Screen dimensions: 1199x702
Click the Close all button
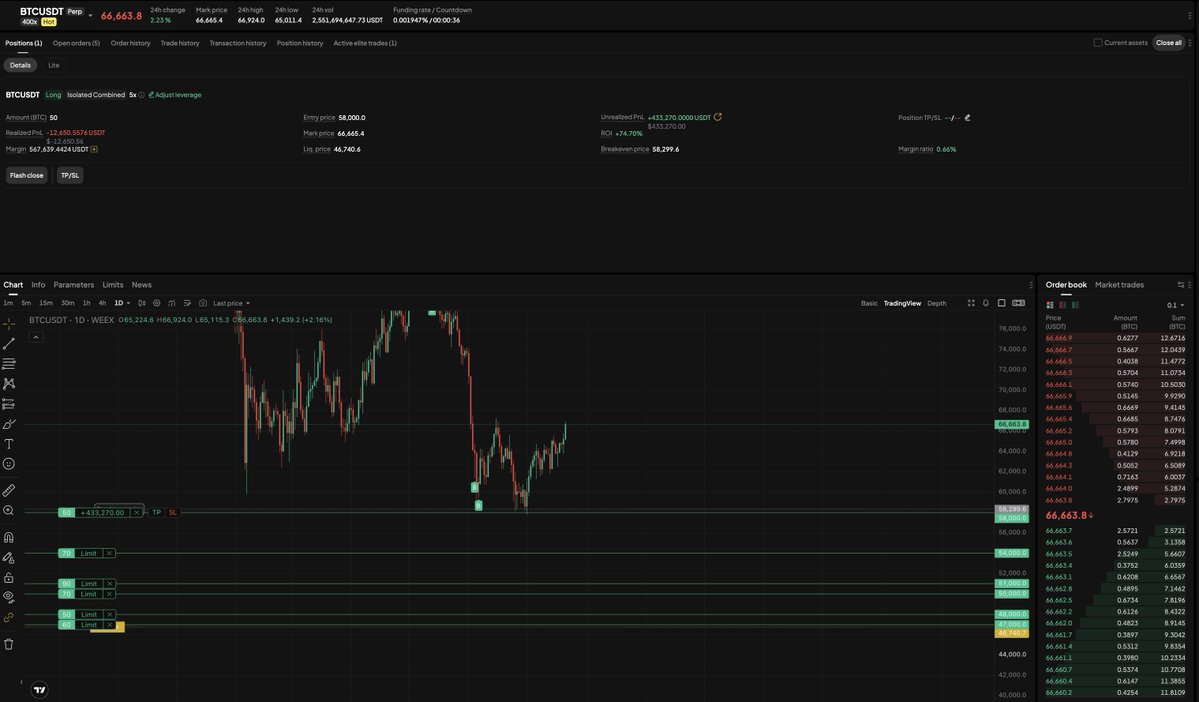click(1168, 43)
